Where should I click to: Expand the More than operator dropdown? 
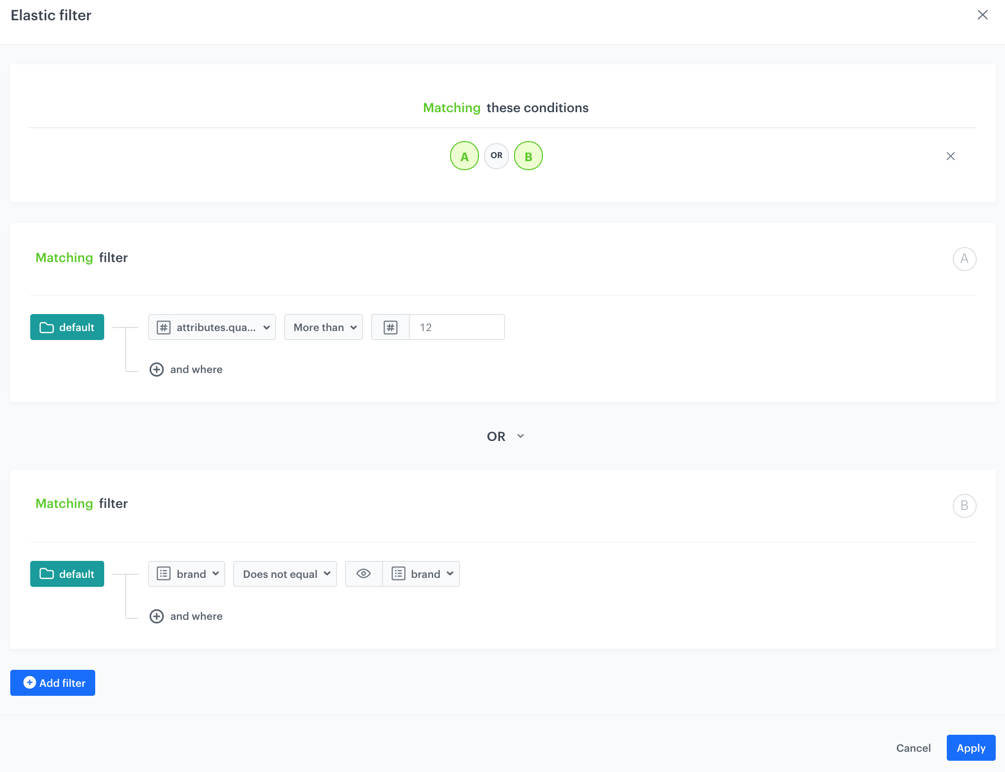tap(324, 327)
